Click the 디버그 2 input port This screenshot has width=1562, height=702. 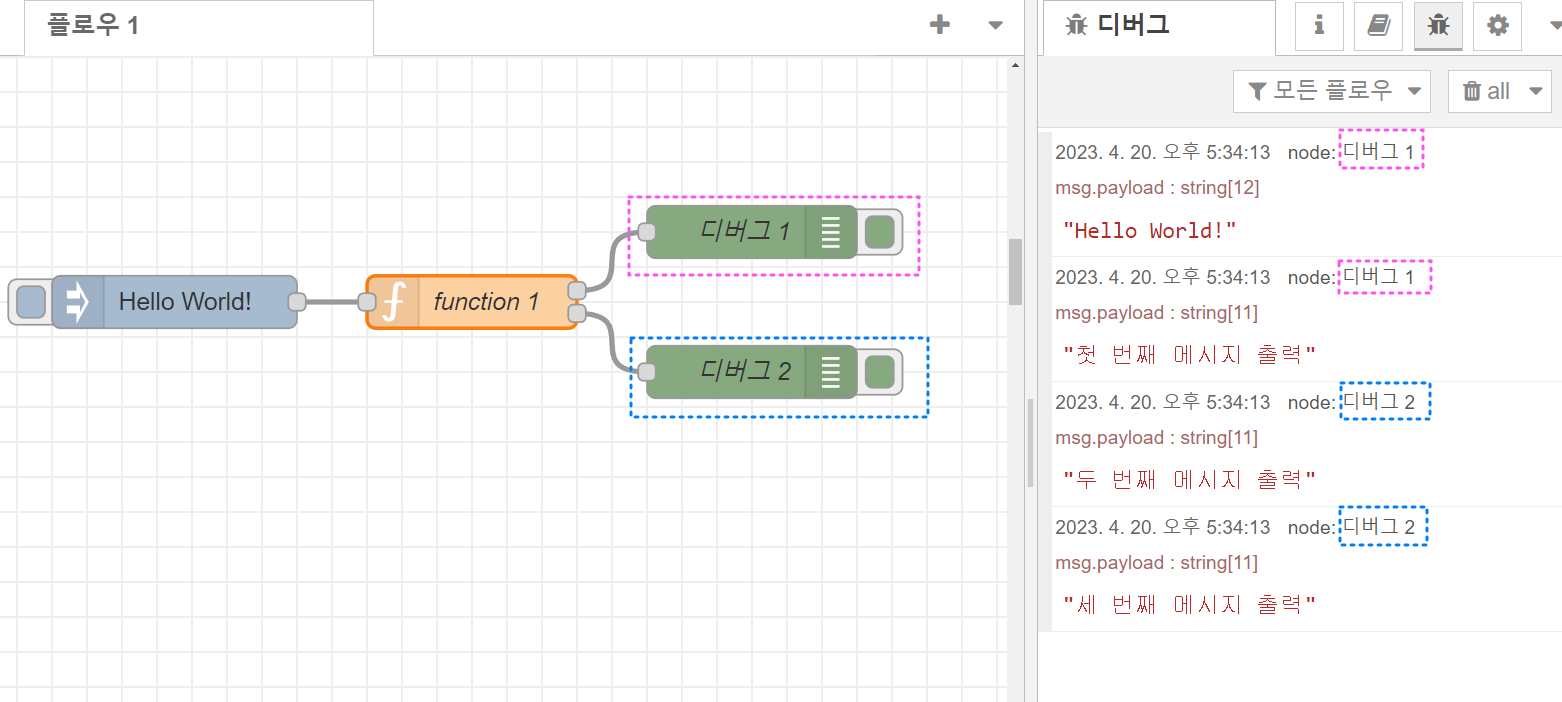(x=646, y=372)
